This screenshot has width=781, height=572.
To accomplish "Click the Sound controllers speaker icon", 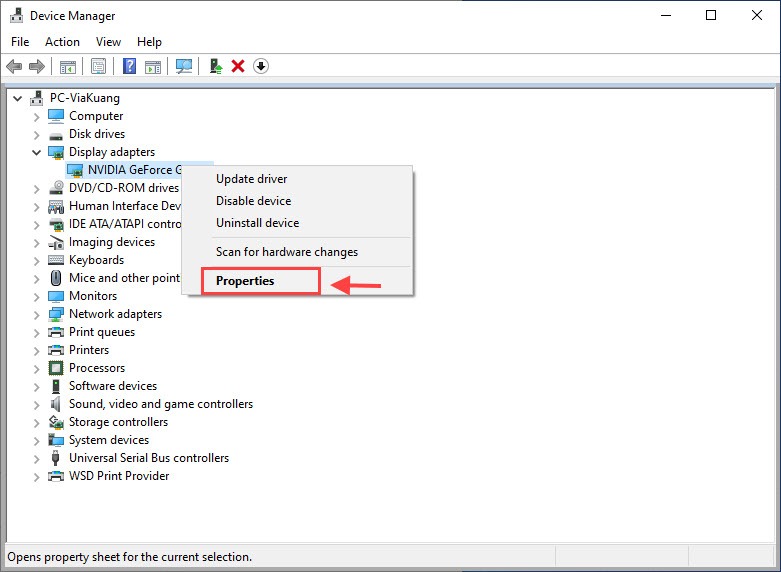I will pos(56,404).
